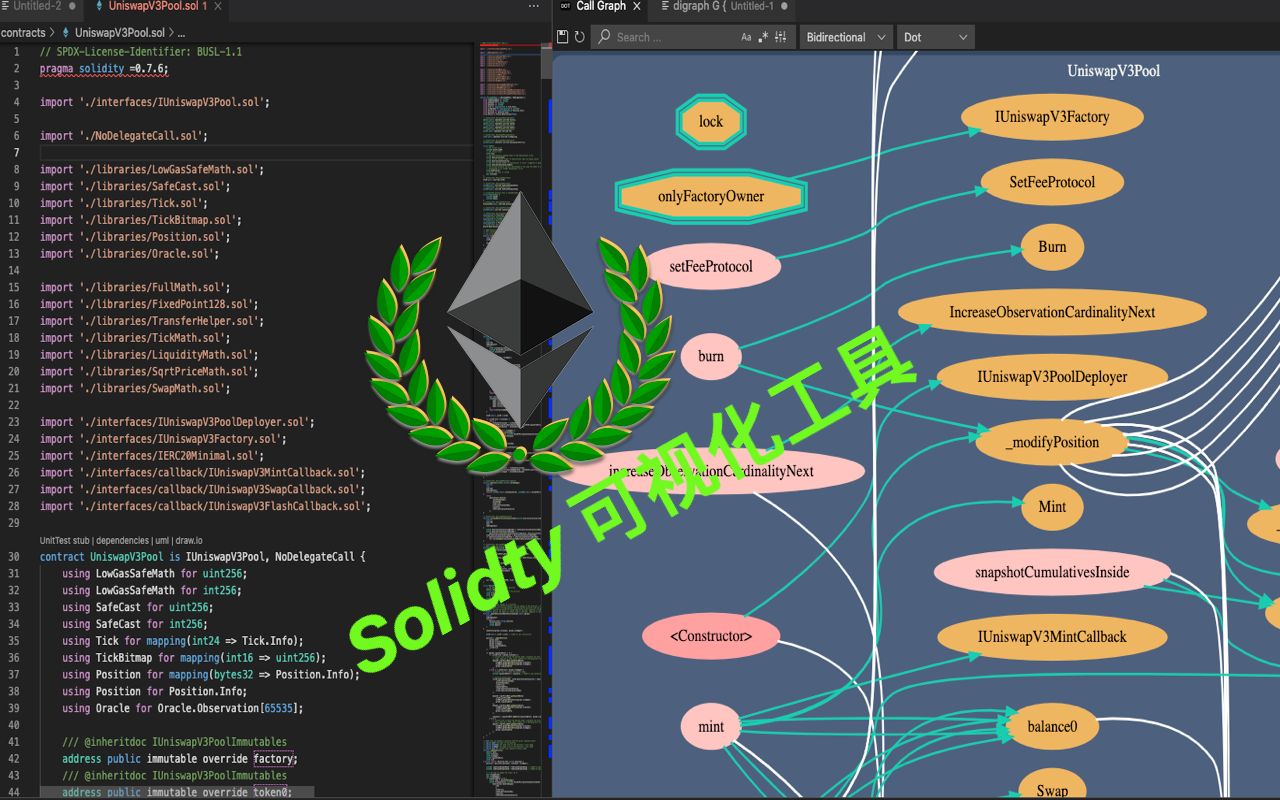Switch to digraph G Untitled-1 tab
Image resolution: width=1280 pixels, height=800 pixels.
click(x=724, y=7)
